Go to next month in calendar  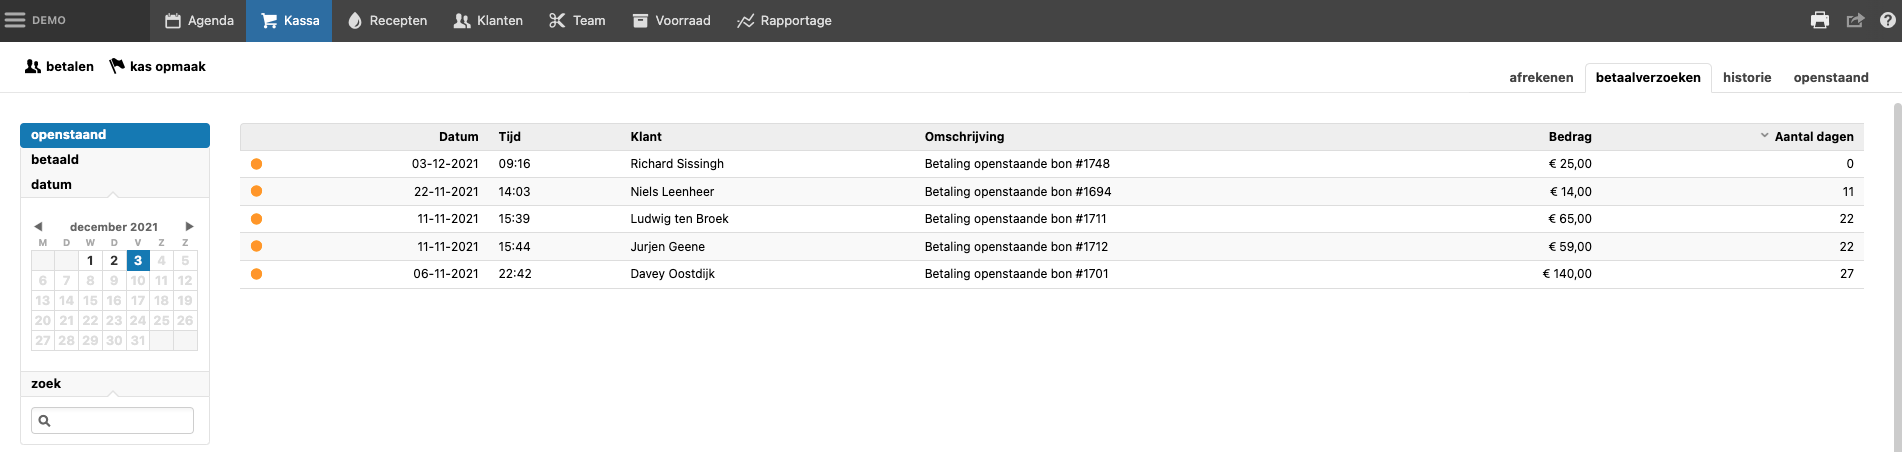189,227
